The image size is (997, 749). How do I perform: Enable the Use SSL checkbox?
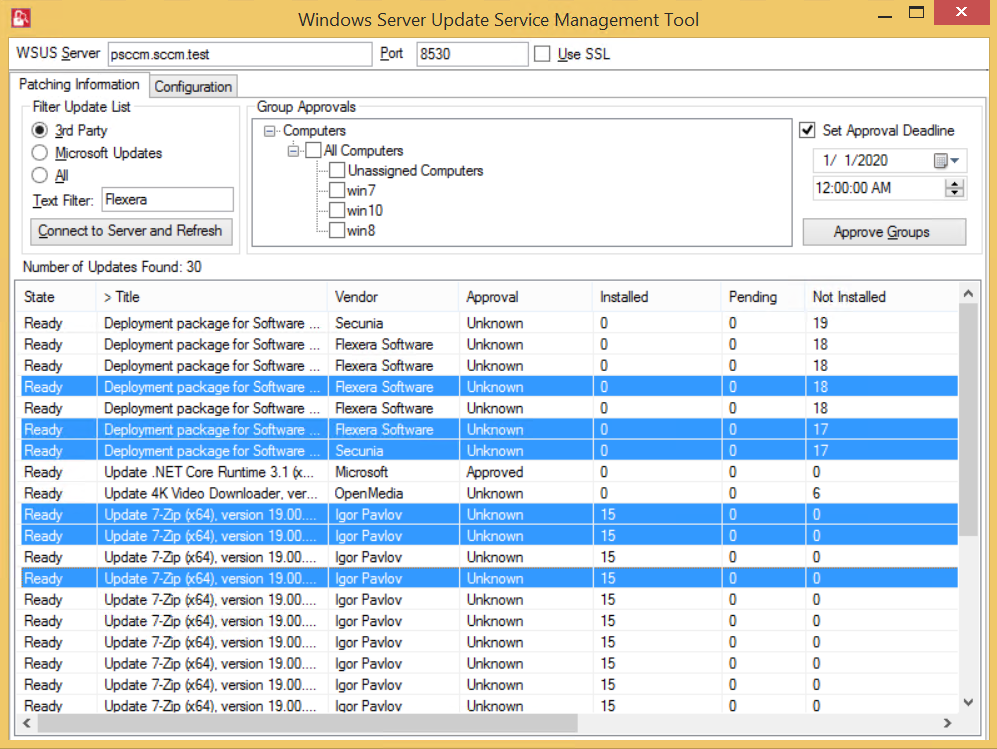(542, 54)
